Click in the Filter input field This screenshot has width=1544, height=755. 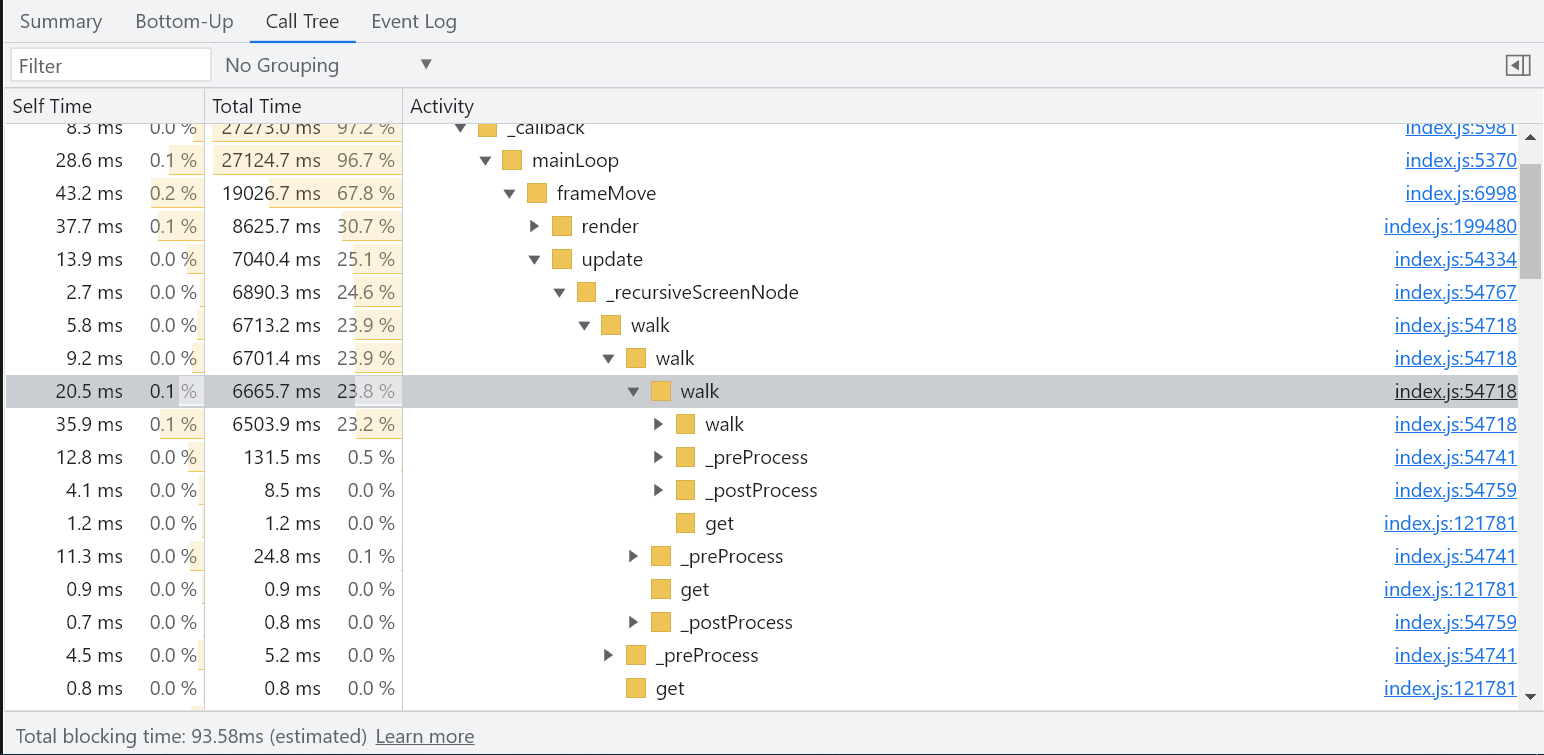[x=110, y=66]
